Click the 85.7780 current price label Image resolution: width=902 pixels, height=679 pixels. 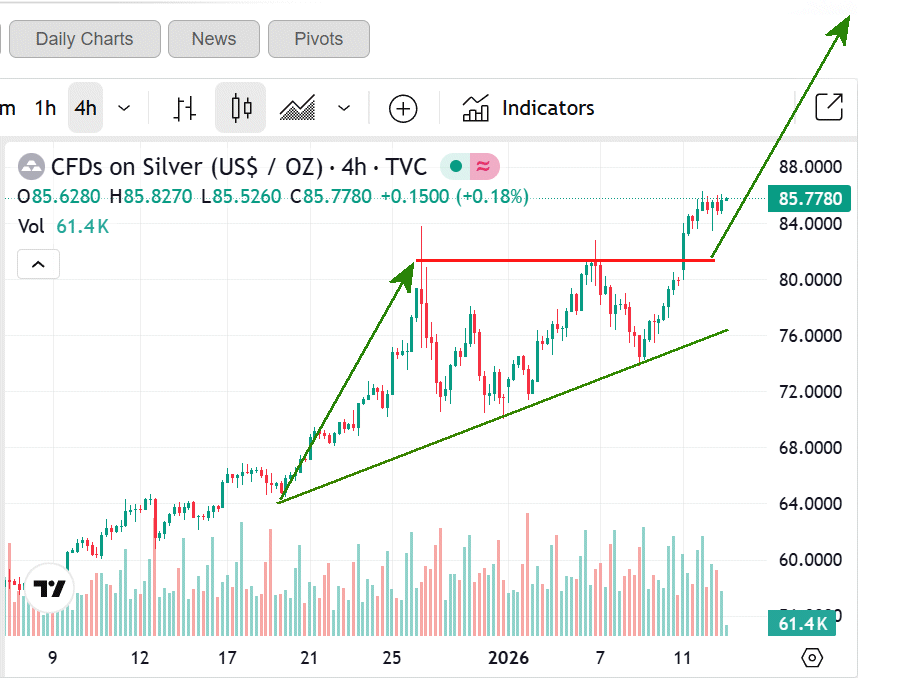pyautogui.click(x=811, y=199)
